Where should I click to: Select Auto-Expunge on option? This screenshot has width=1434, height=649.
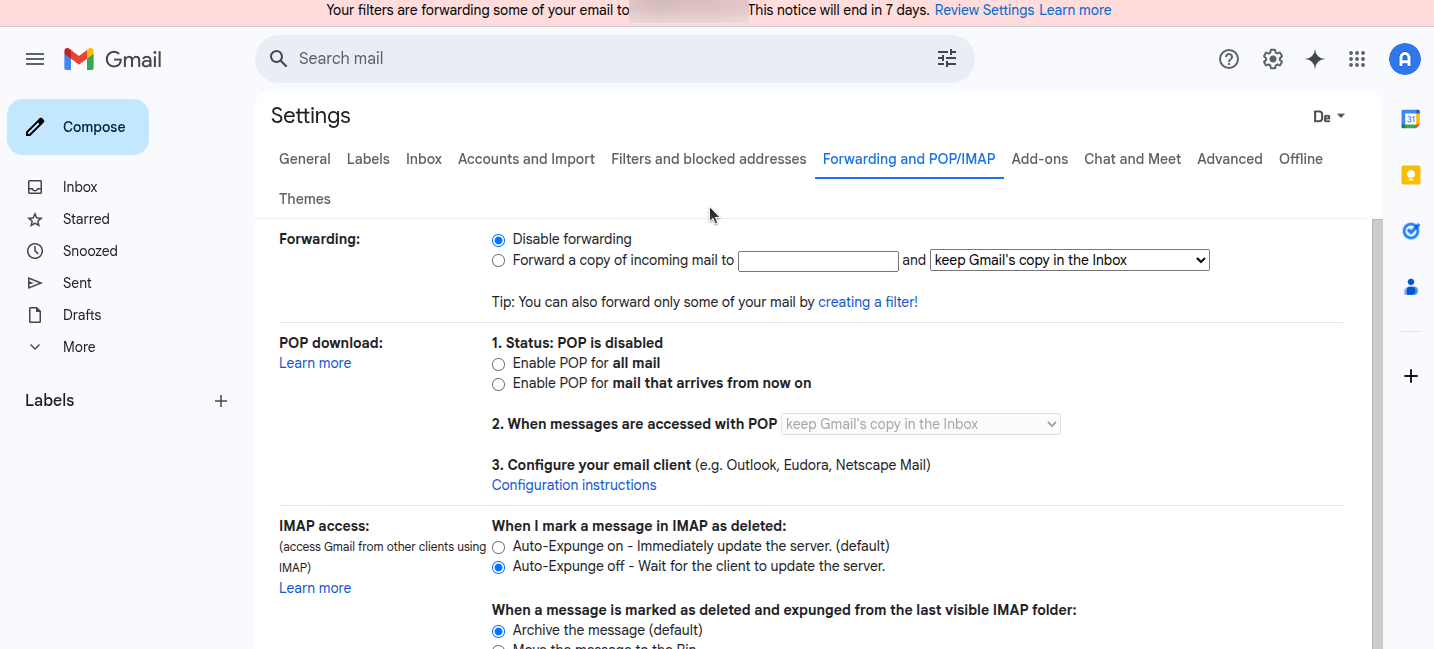[x=498, y=547]
